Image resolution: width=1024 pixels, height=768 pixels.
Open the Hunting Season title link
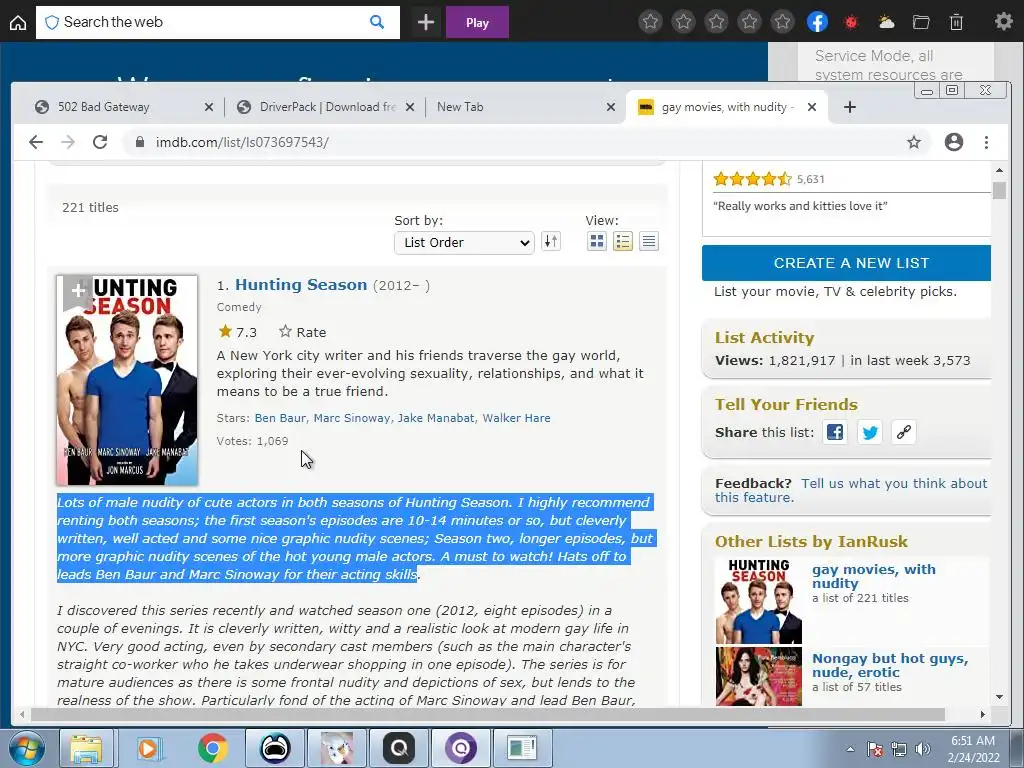pos(301,284)
